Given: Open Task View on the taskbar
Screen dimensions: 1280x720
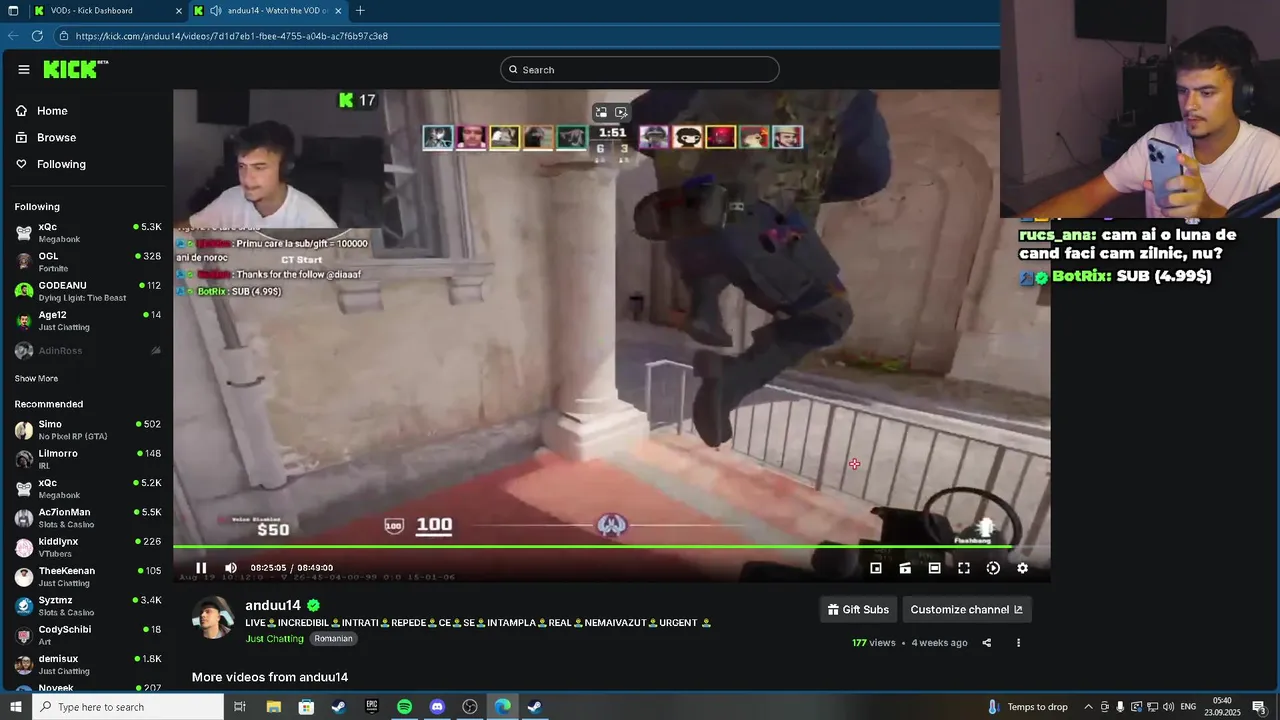Looking at the screenshot, I should coord(240,707).
